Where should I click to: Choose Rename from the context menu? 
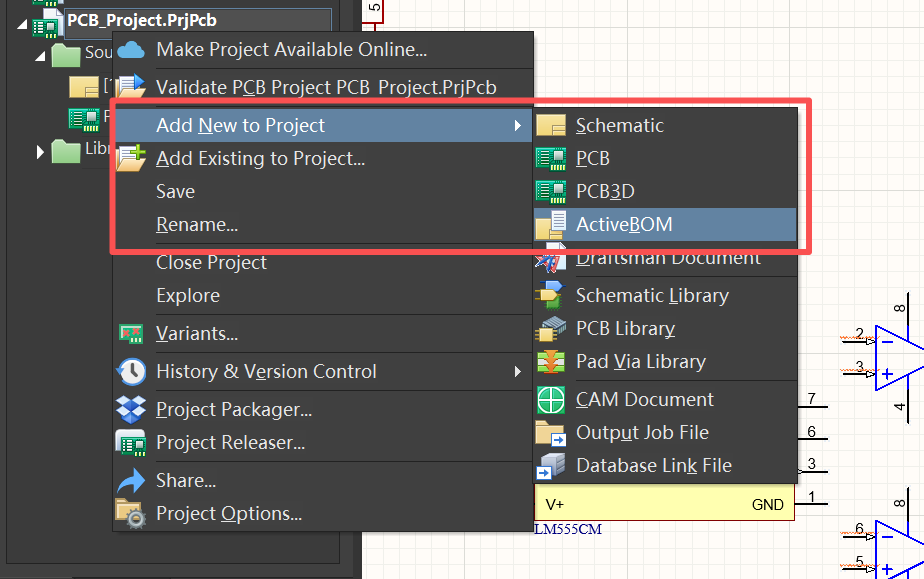[323, 224]
